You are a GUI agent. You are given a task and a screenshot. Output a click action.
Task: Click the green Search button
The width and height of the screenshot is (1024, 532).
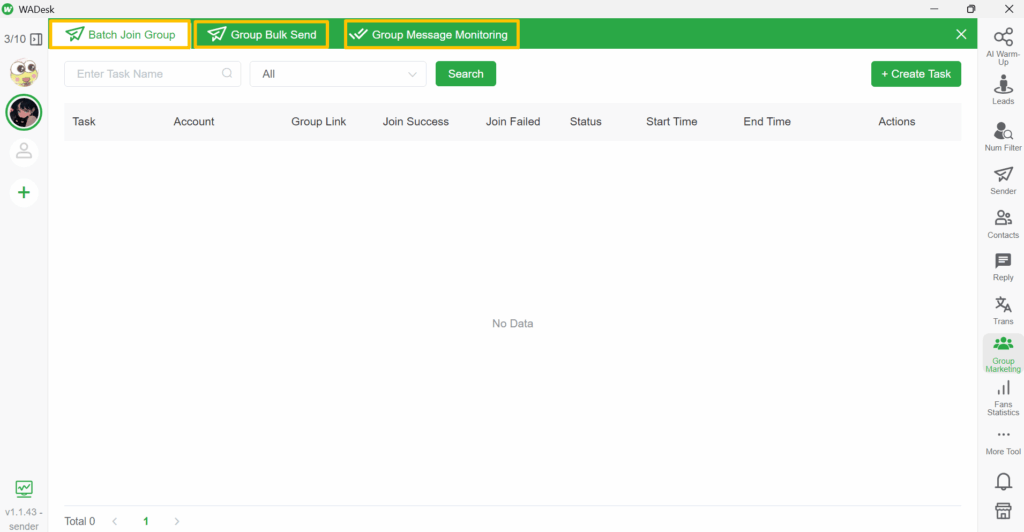466,74
